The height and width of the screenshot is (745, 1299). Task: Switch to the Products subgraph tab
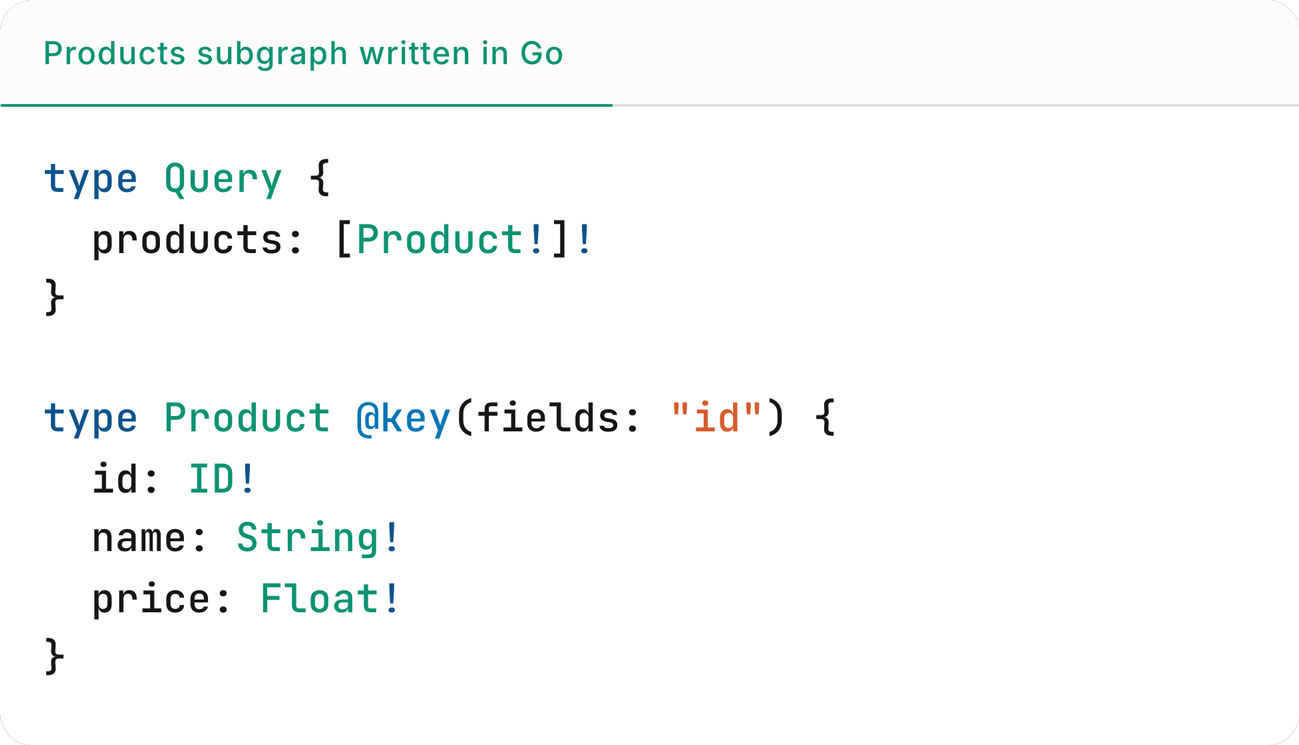pyautogui.click(x=302, y=54)
